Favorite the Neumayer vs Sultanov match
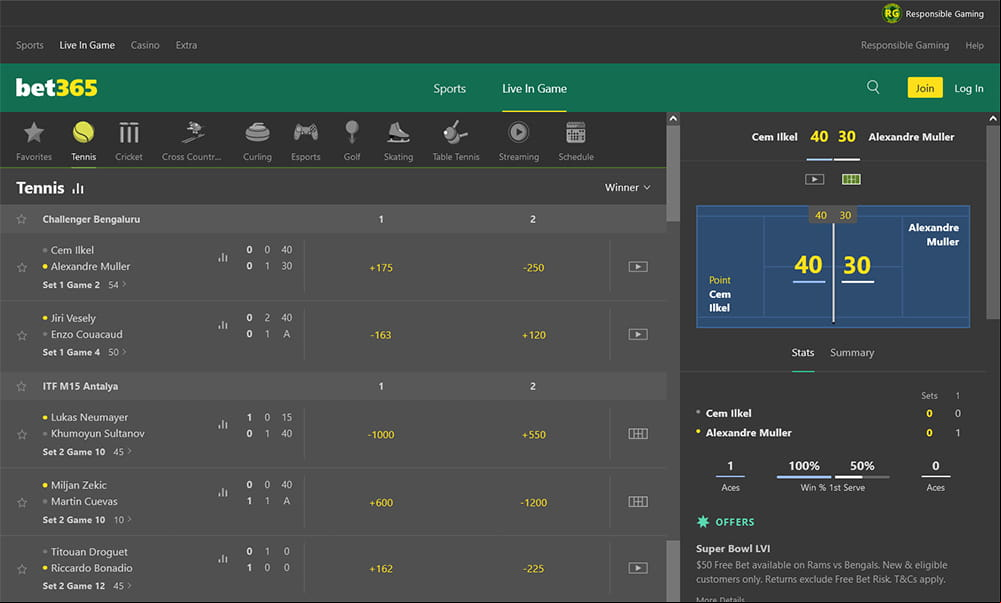 point(22,435)
